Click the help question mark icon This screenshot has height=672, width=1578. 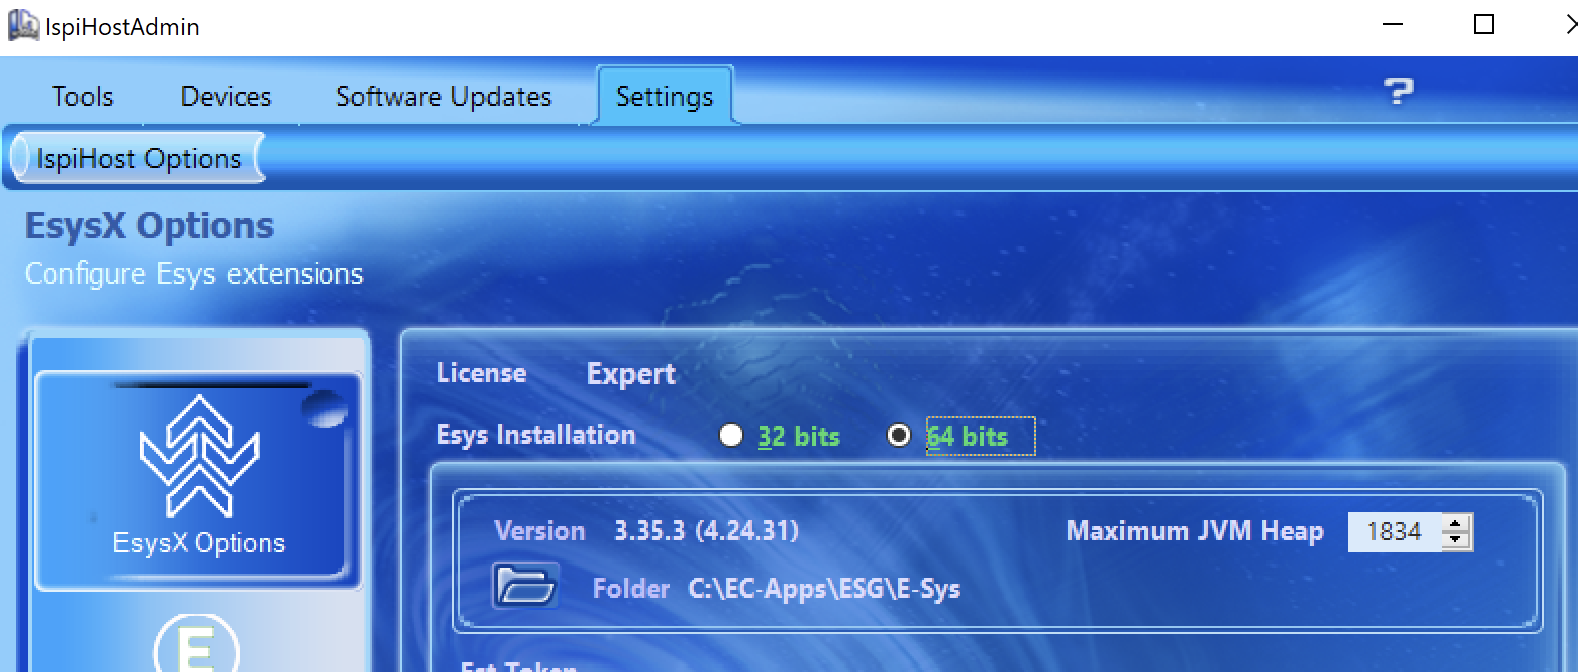[x=1398, y=92]
